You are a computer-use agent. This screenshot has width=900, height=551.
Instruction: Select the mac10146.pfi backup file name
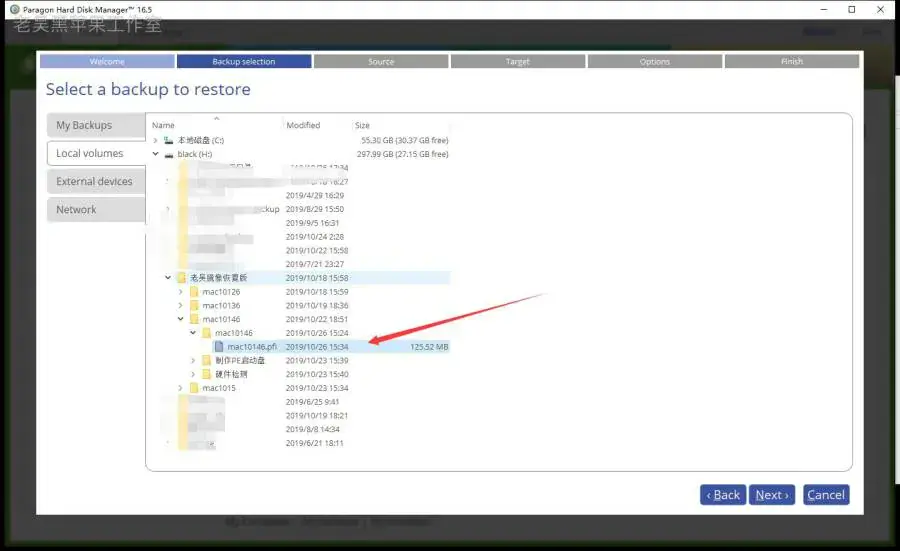(x=252, y=347)
